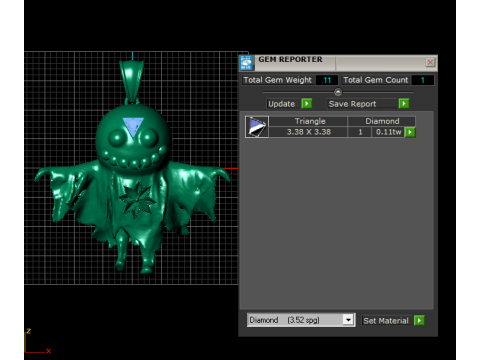The image size is (480, 360).
Task: Click the Total Gem Count value field
Action: [423, 80]
